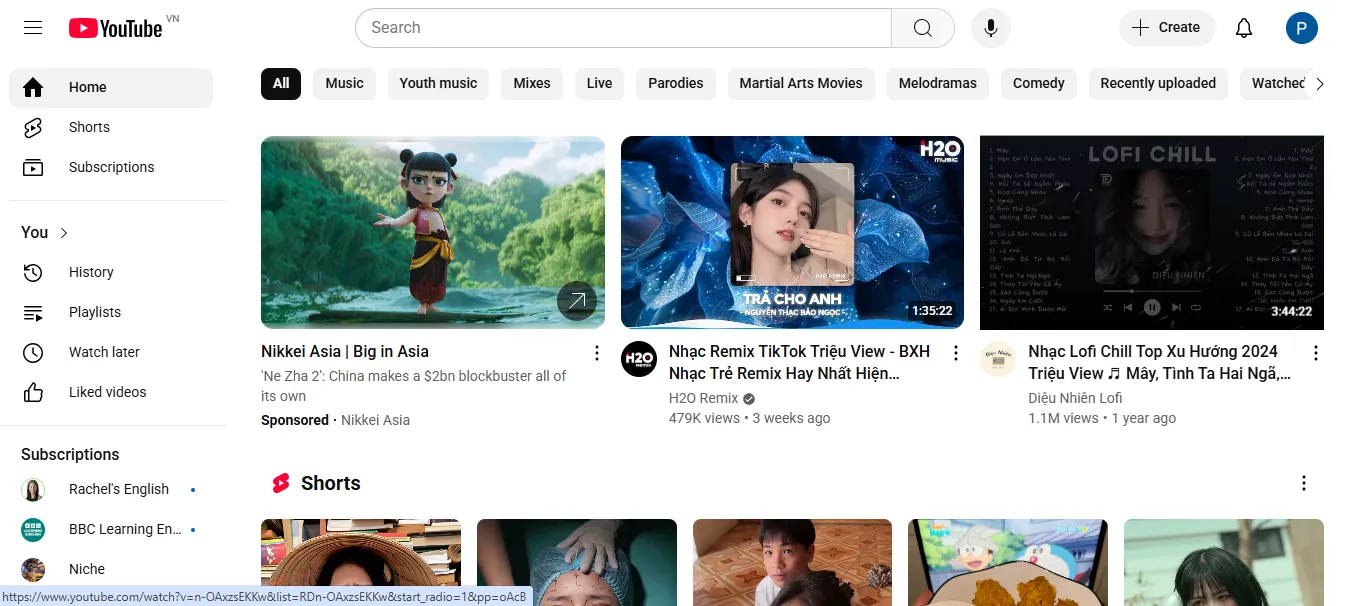This screenshot has height=606, width=1351.
Task: Open Watch later in sidebar
Action: 104,352
